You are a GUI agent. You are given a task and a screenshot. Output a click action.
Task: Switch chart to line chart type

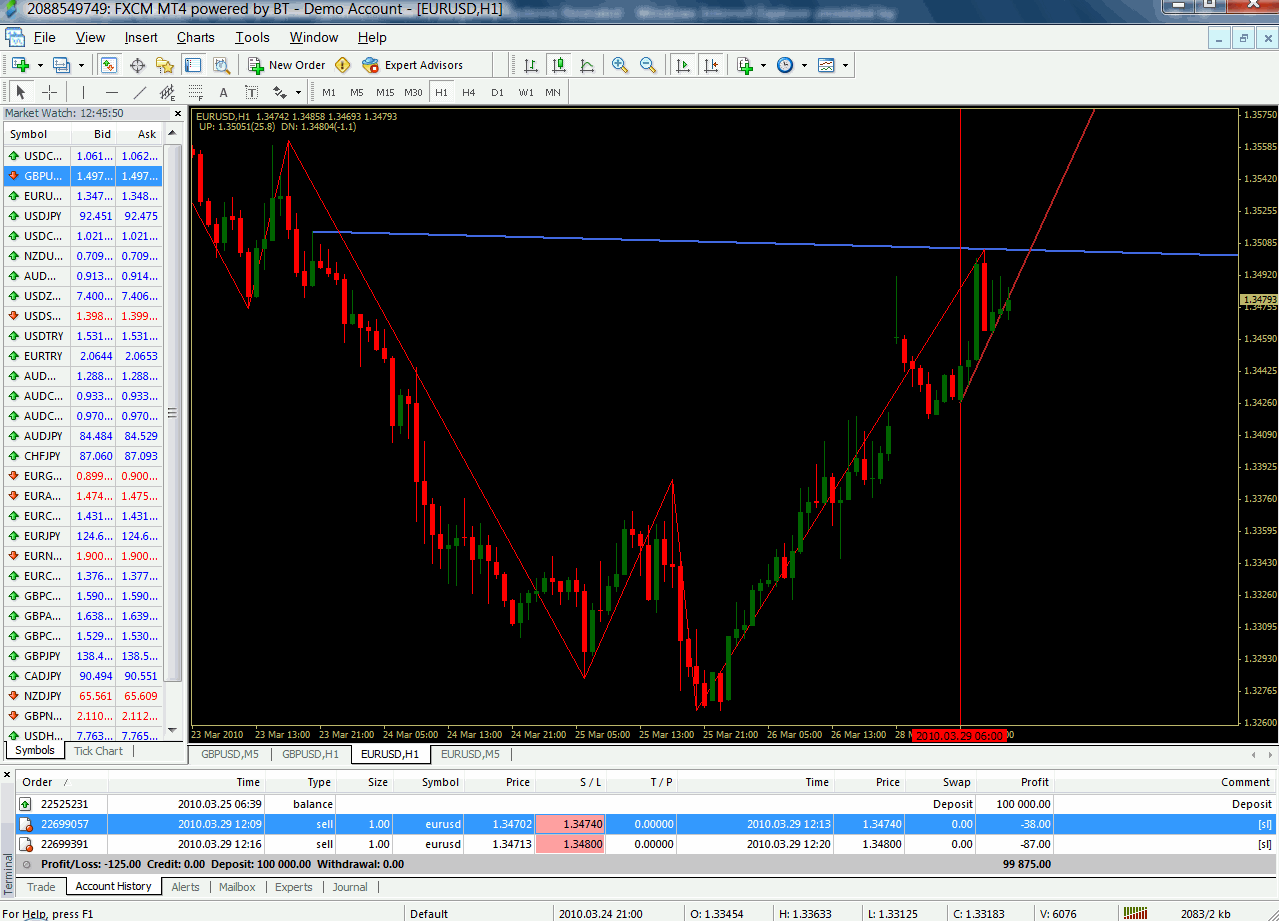click(x=587, y=65)
